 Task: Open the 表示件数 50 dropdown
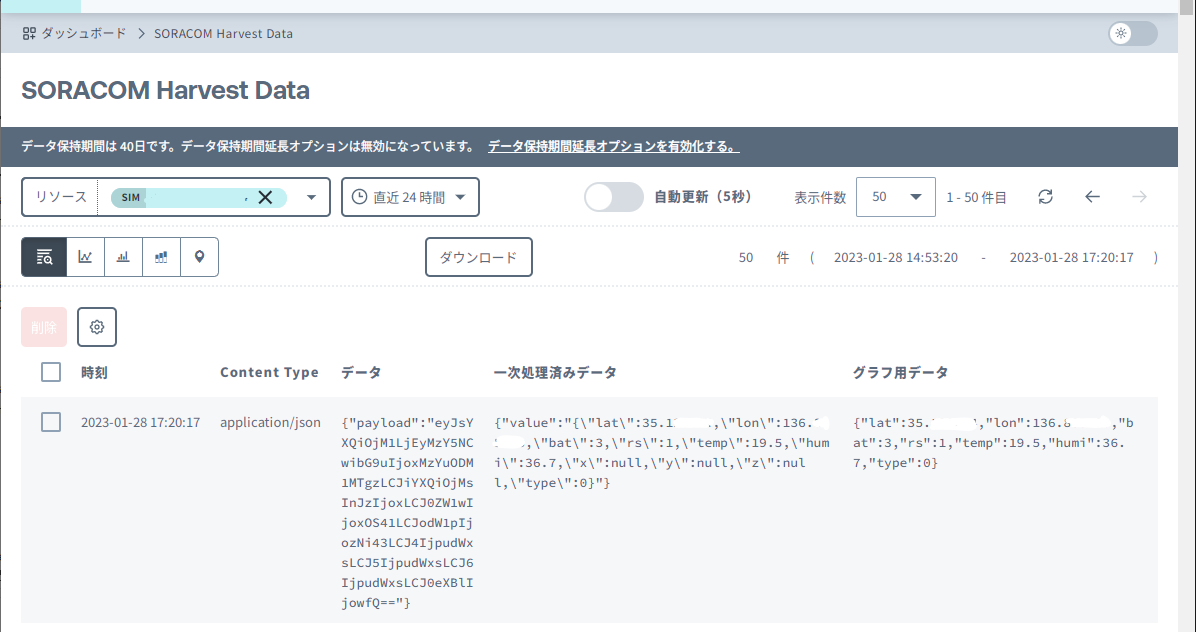895,197
